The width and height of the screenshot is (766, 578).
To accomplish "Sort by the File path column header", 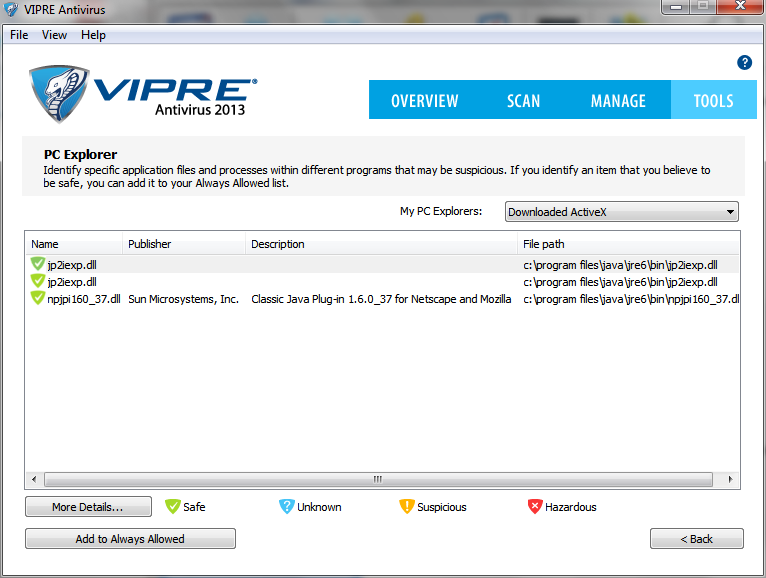I will click(628, 244).
